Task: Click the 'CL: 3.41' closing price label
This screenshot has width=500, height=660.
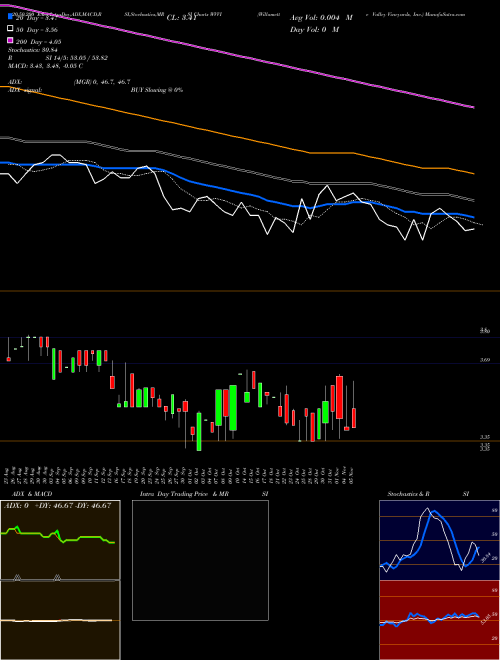Action: (182, 18)
